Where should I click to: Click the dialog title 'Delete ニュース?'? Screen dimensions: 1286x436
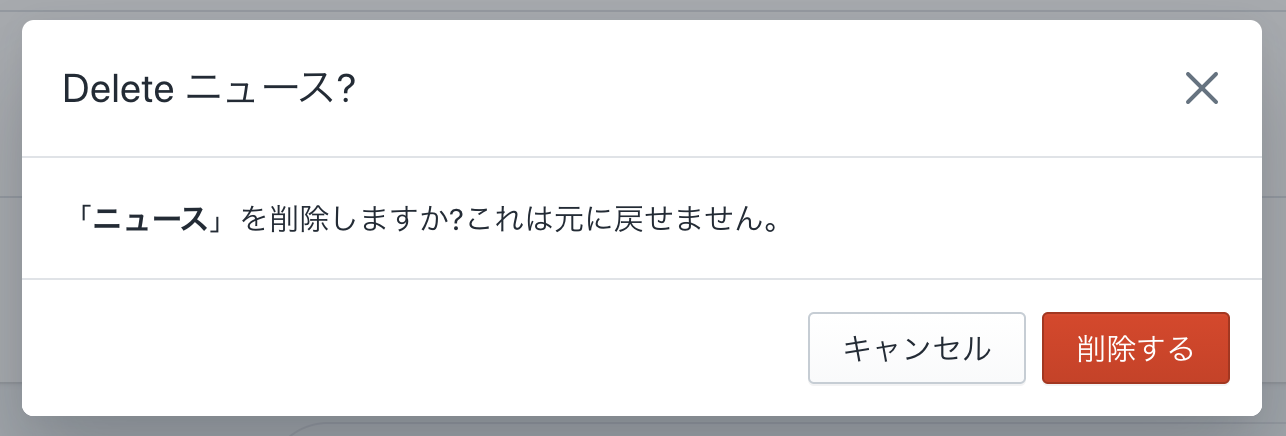coord(209,89)
